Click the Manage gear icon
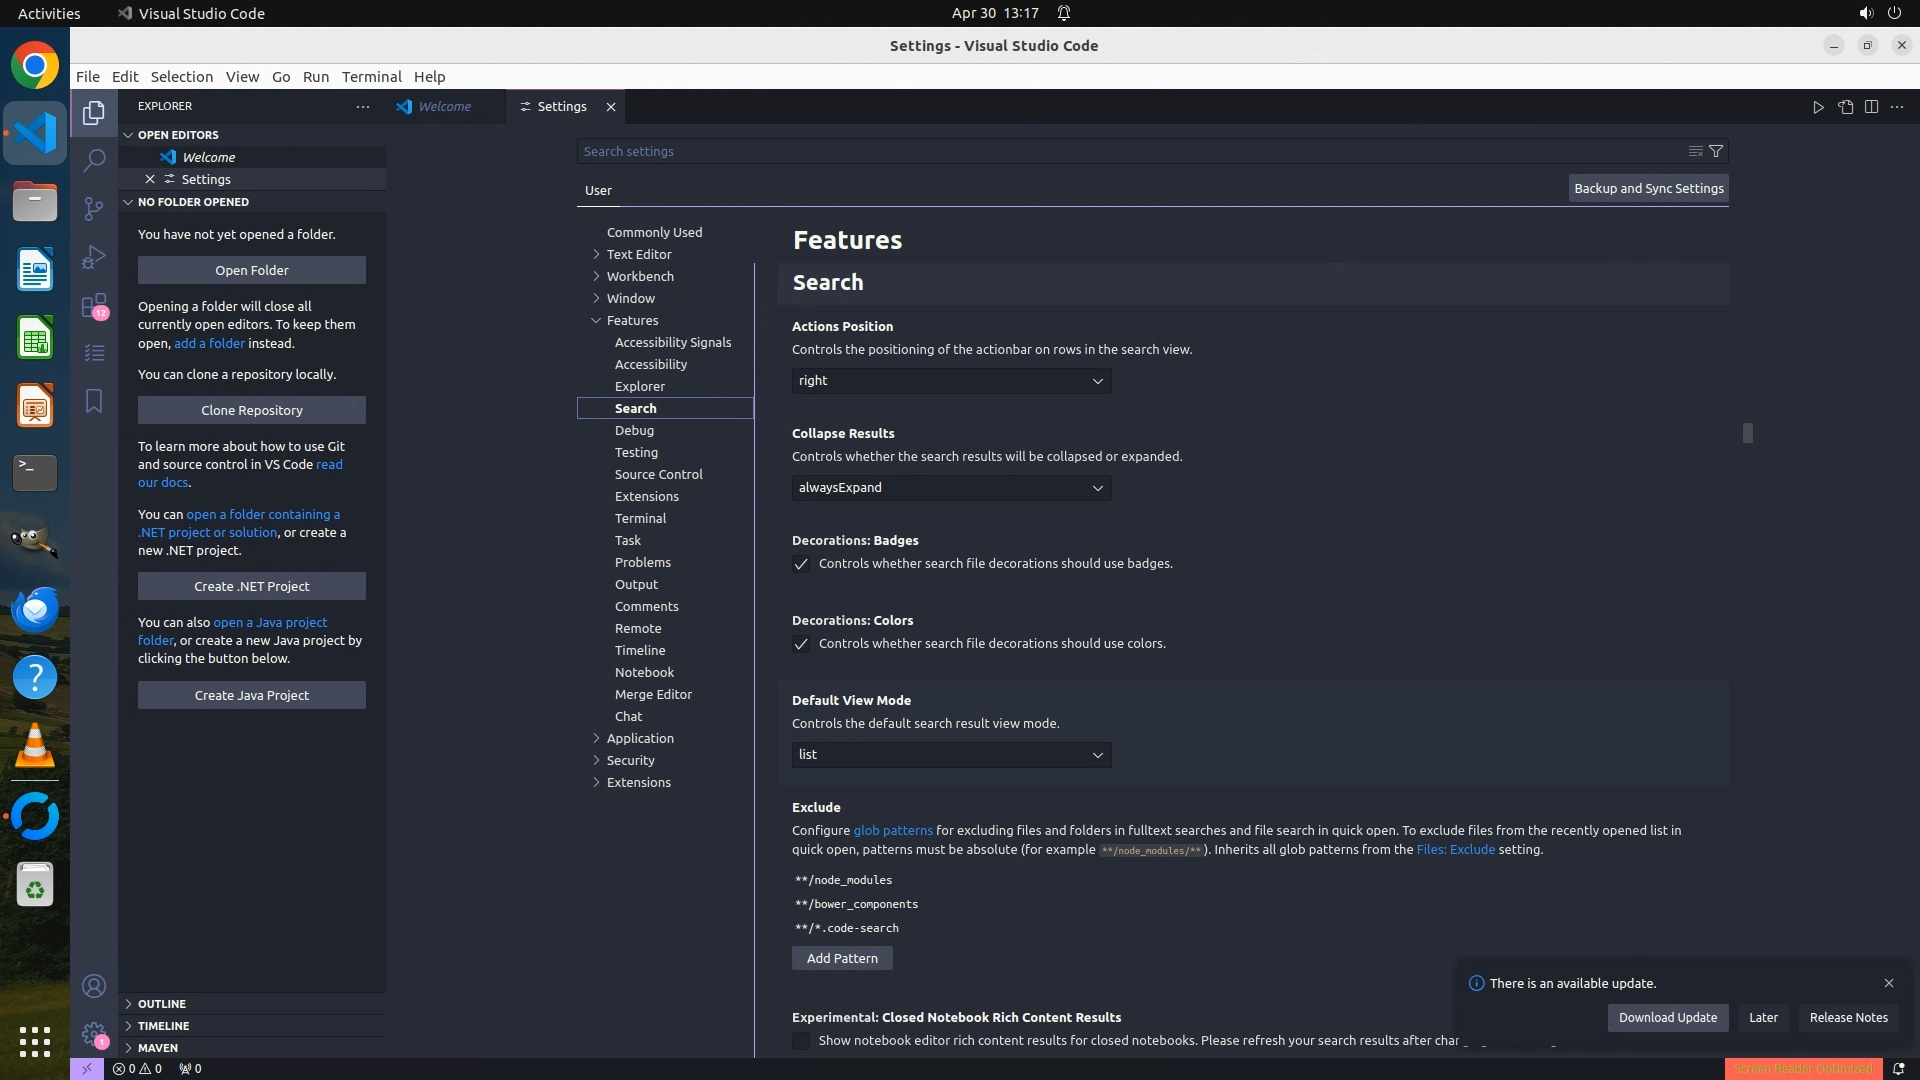The height and width of the screenshot is (1080, 1920). click(94, 1034)
